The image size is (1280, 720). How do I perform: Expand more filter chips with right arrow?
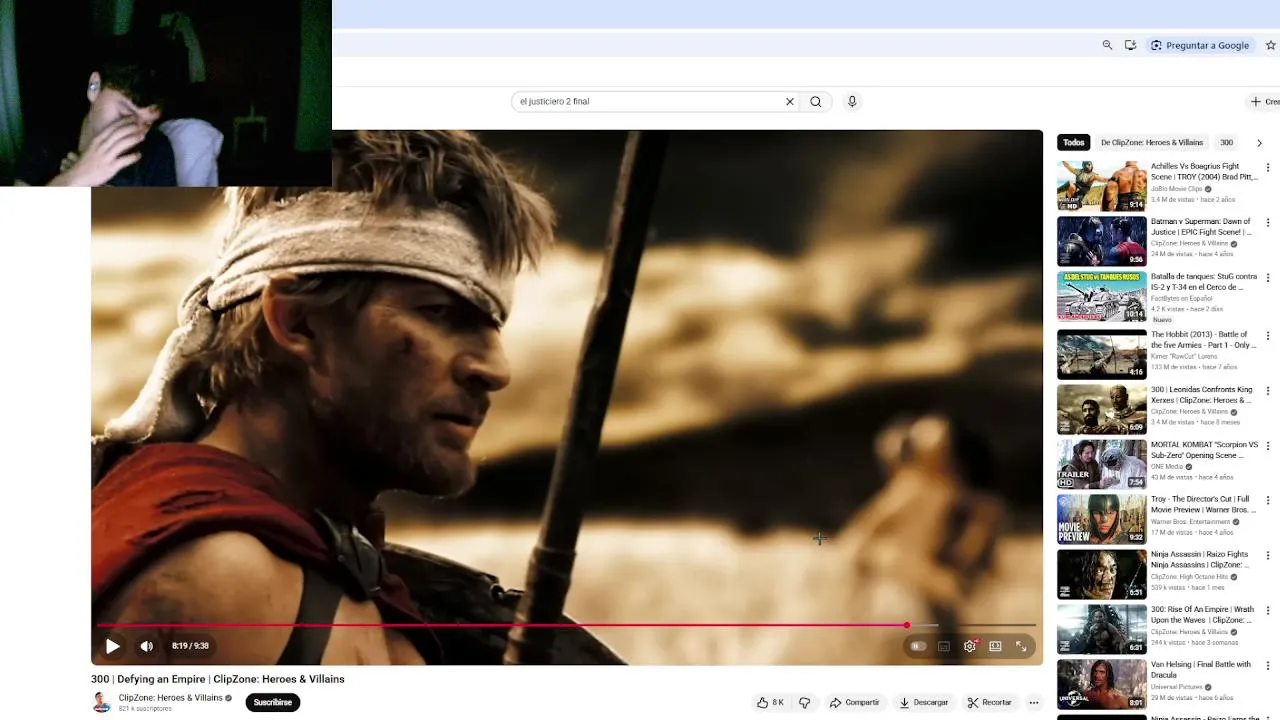(1259, 143)
